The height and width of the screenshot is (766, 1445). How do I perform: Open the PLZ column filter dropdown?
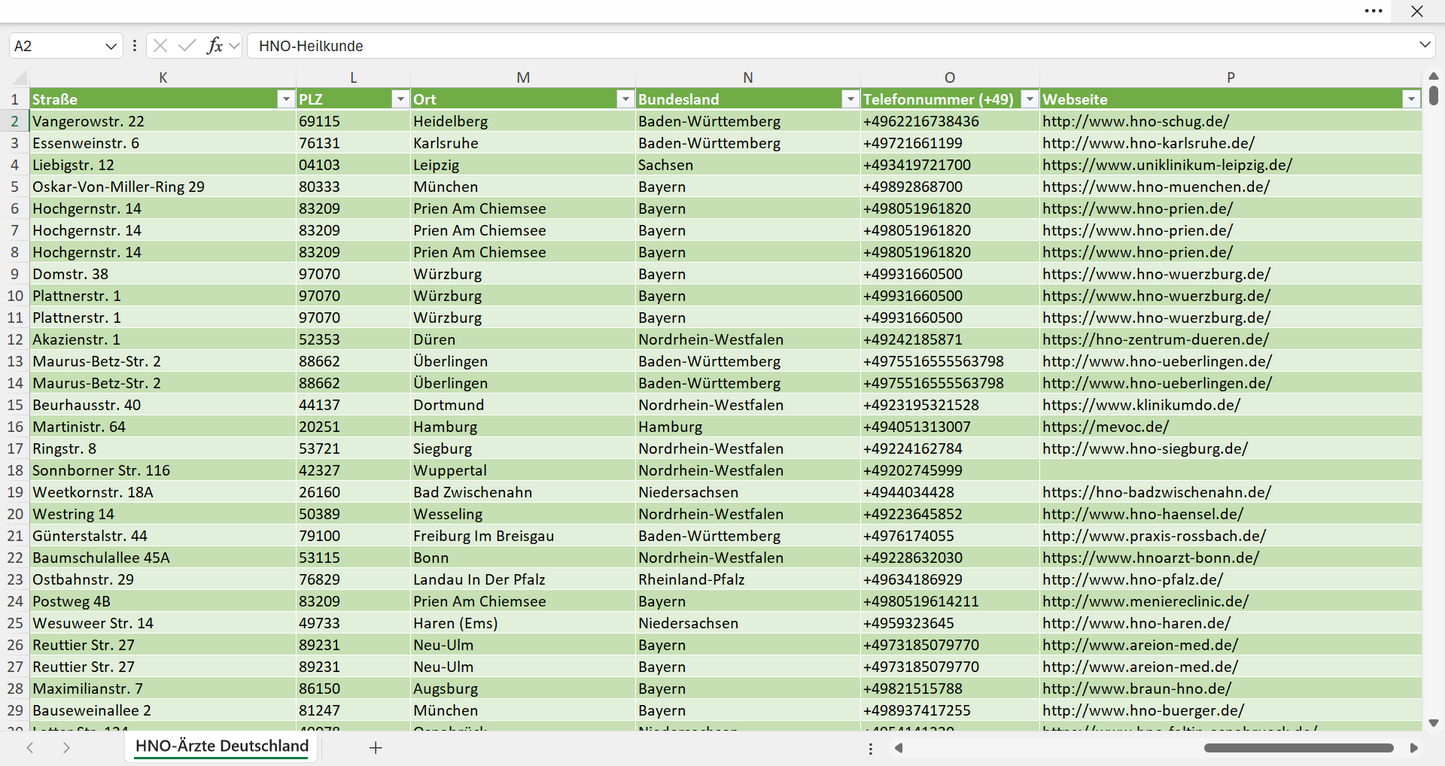click(x=400, y=99)
